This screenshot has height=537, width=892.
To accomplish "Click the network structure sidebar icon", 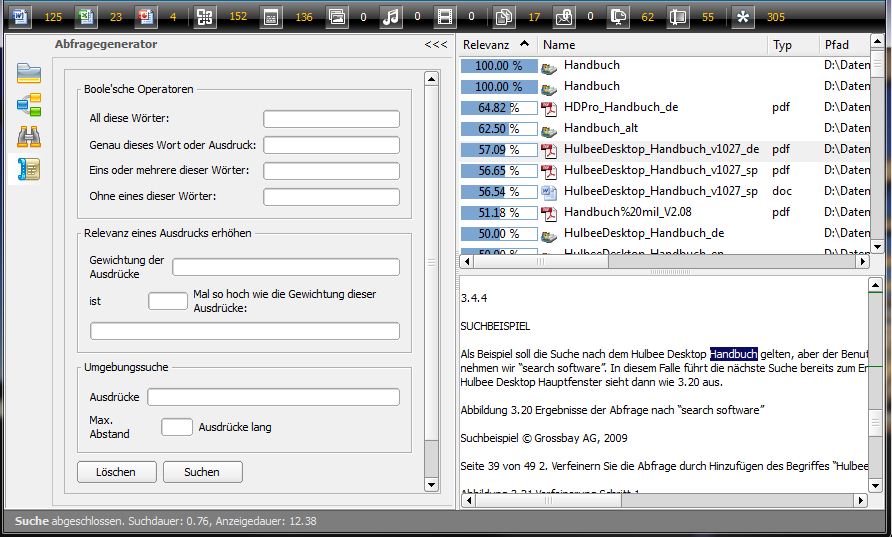I will click(x=29, y=104).
